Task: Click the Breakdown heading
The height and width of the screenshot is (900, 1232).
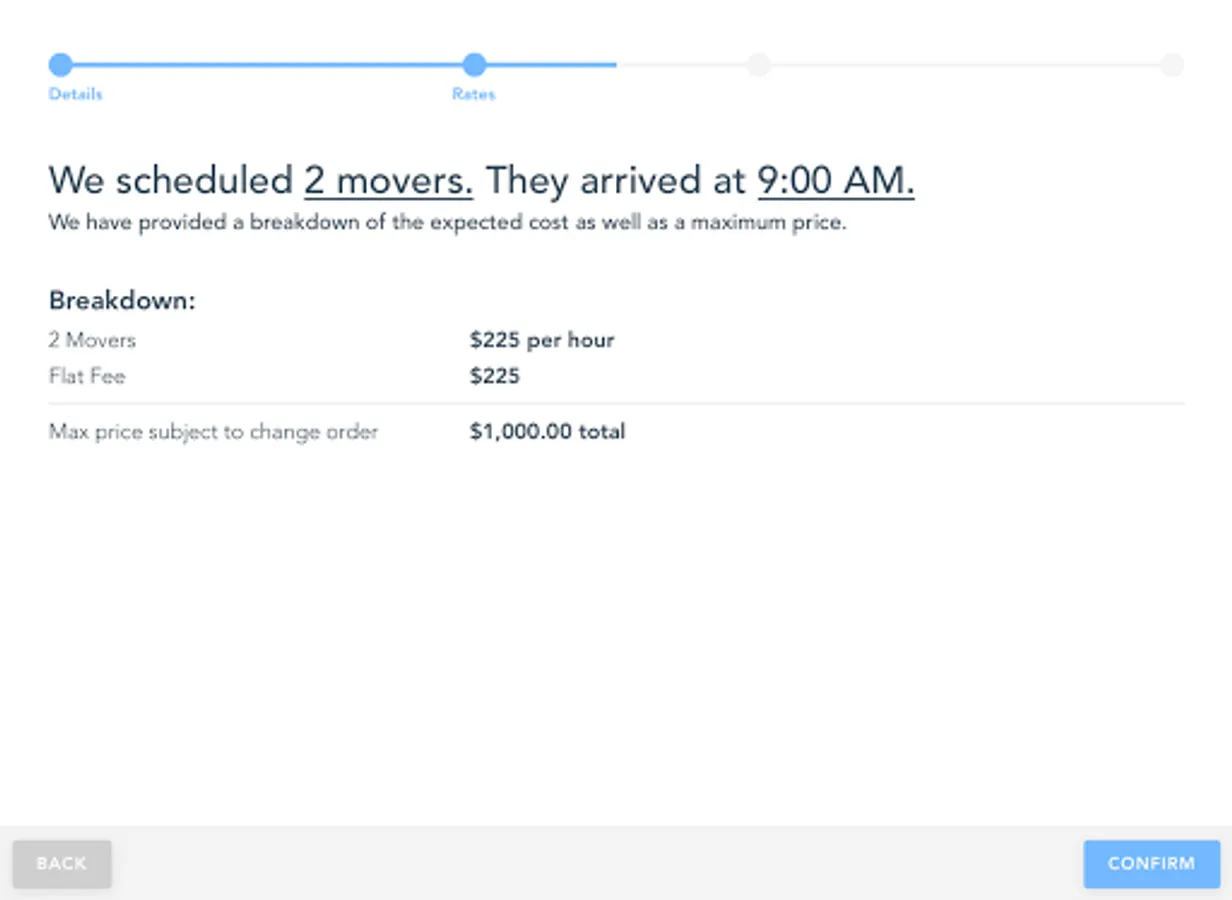Action: click(x=122, y=299)
